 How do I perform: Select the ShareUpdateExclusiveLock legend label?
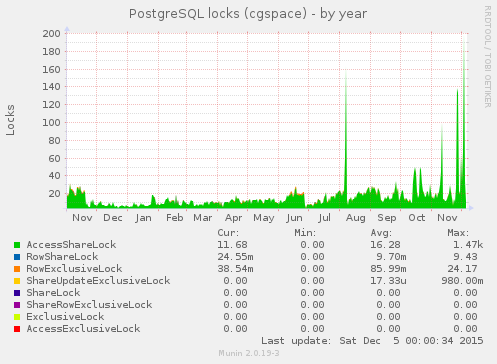click(98, 281)
